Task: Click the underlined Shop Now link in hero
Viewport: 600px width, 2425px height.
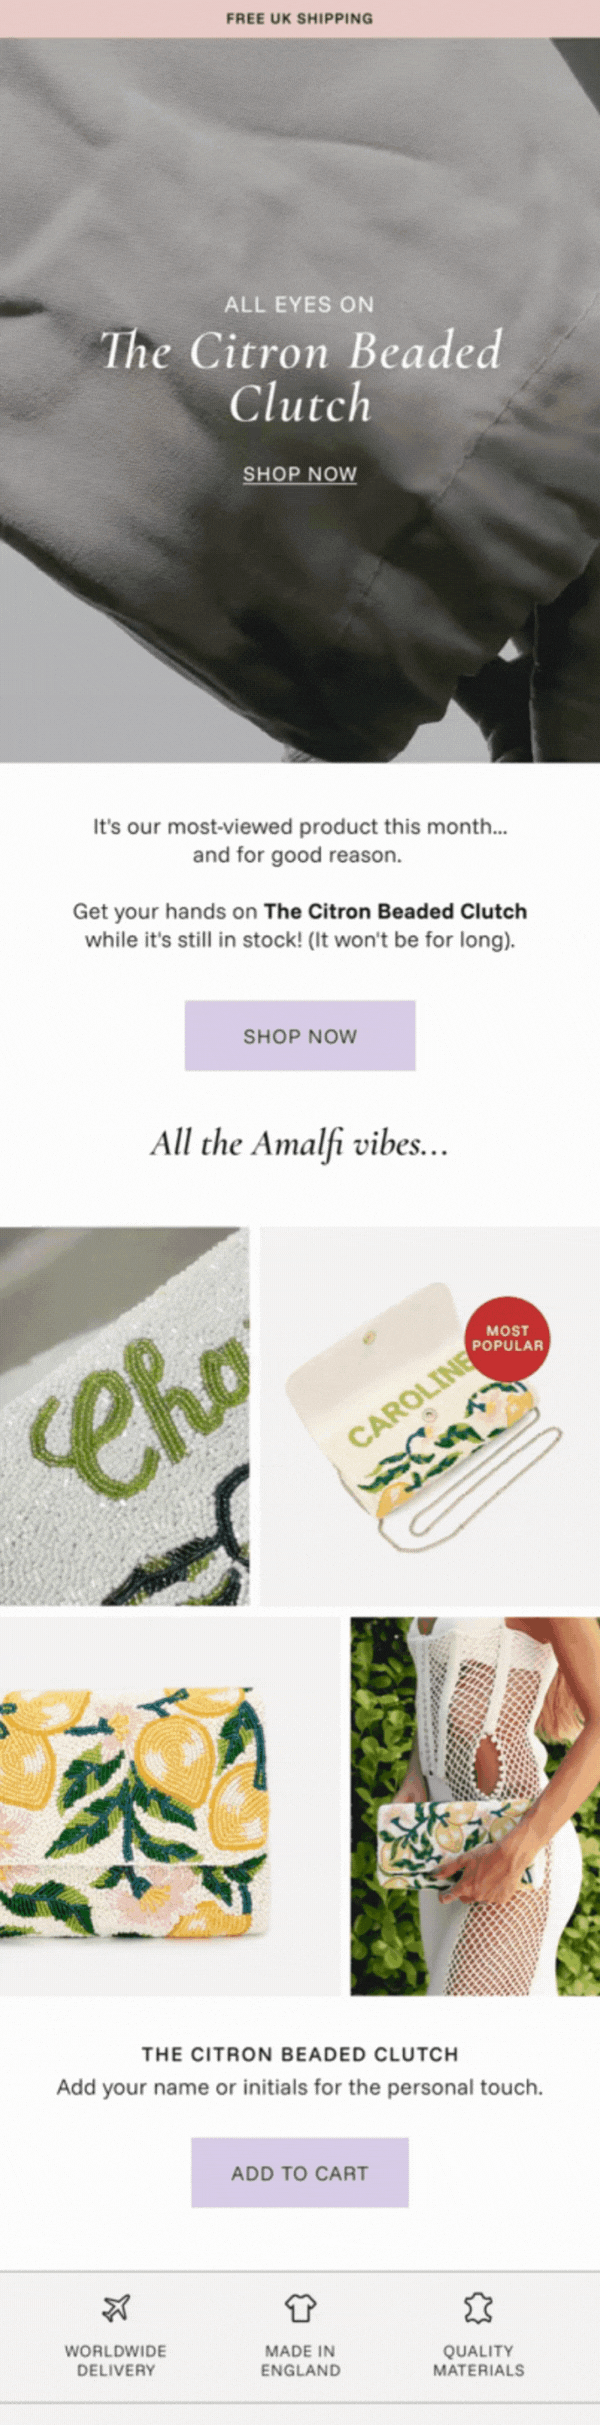Action: pyautogui.click(x=300, y=474)
